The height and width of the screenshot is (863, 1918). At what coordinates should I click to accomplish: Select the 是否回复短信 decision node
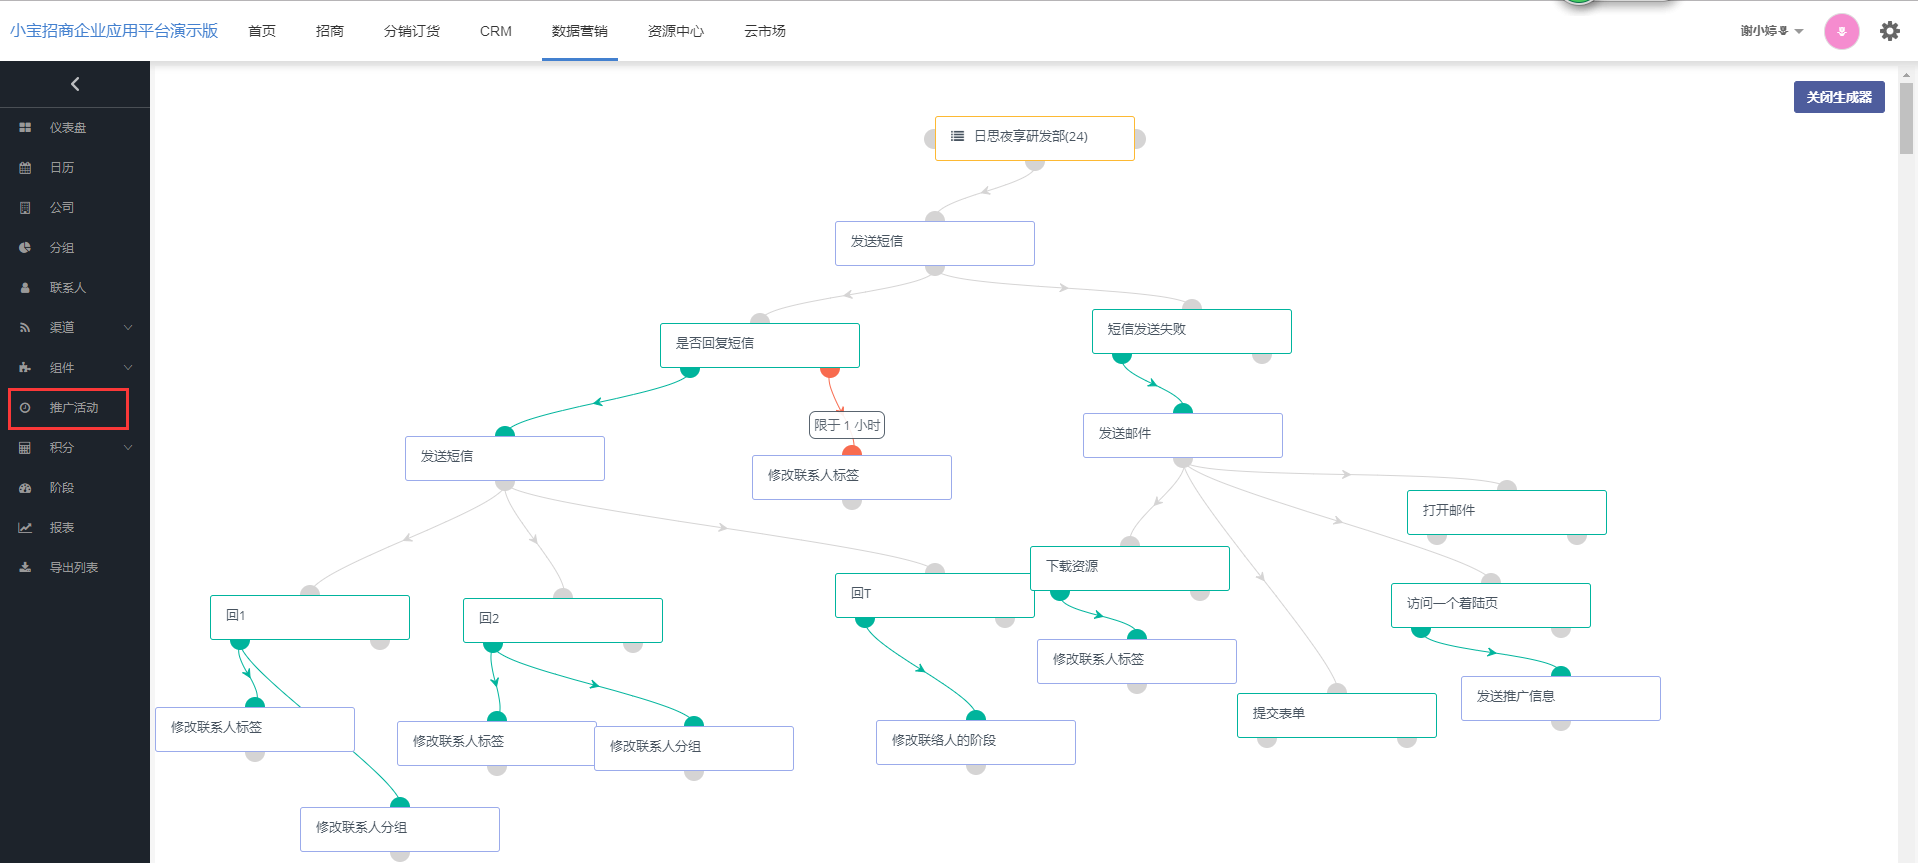(x=759, y=344)
